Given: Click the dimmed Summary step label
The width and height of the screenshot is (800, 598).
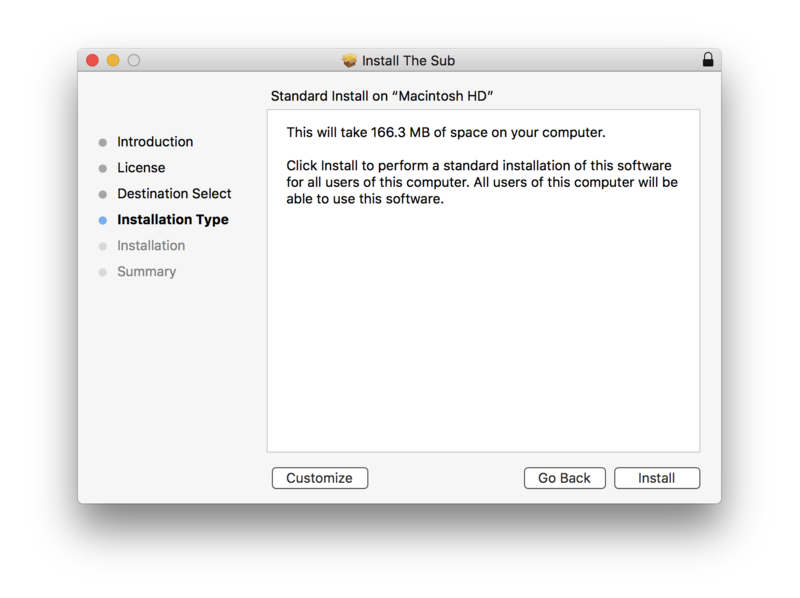Looking at the screenshot, I should tap(146, 272).
